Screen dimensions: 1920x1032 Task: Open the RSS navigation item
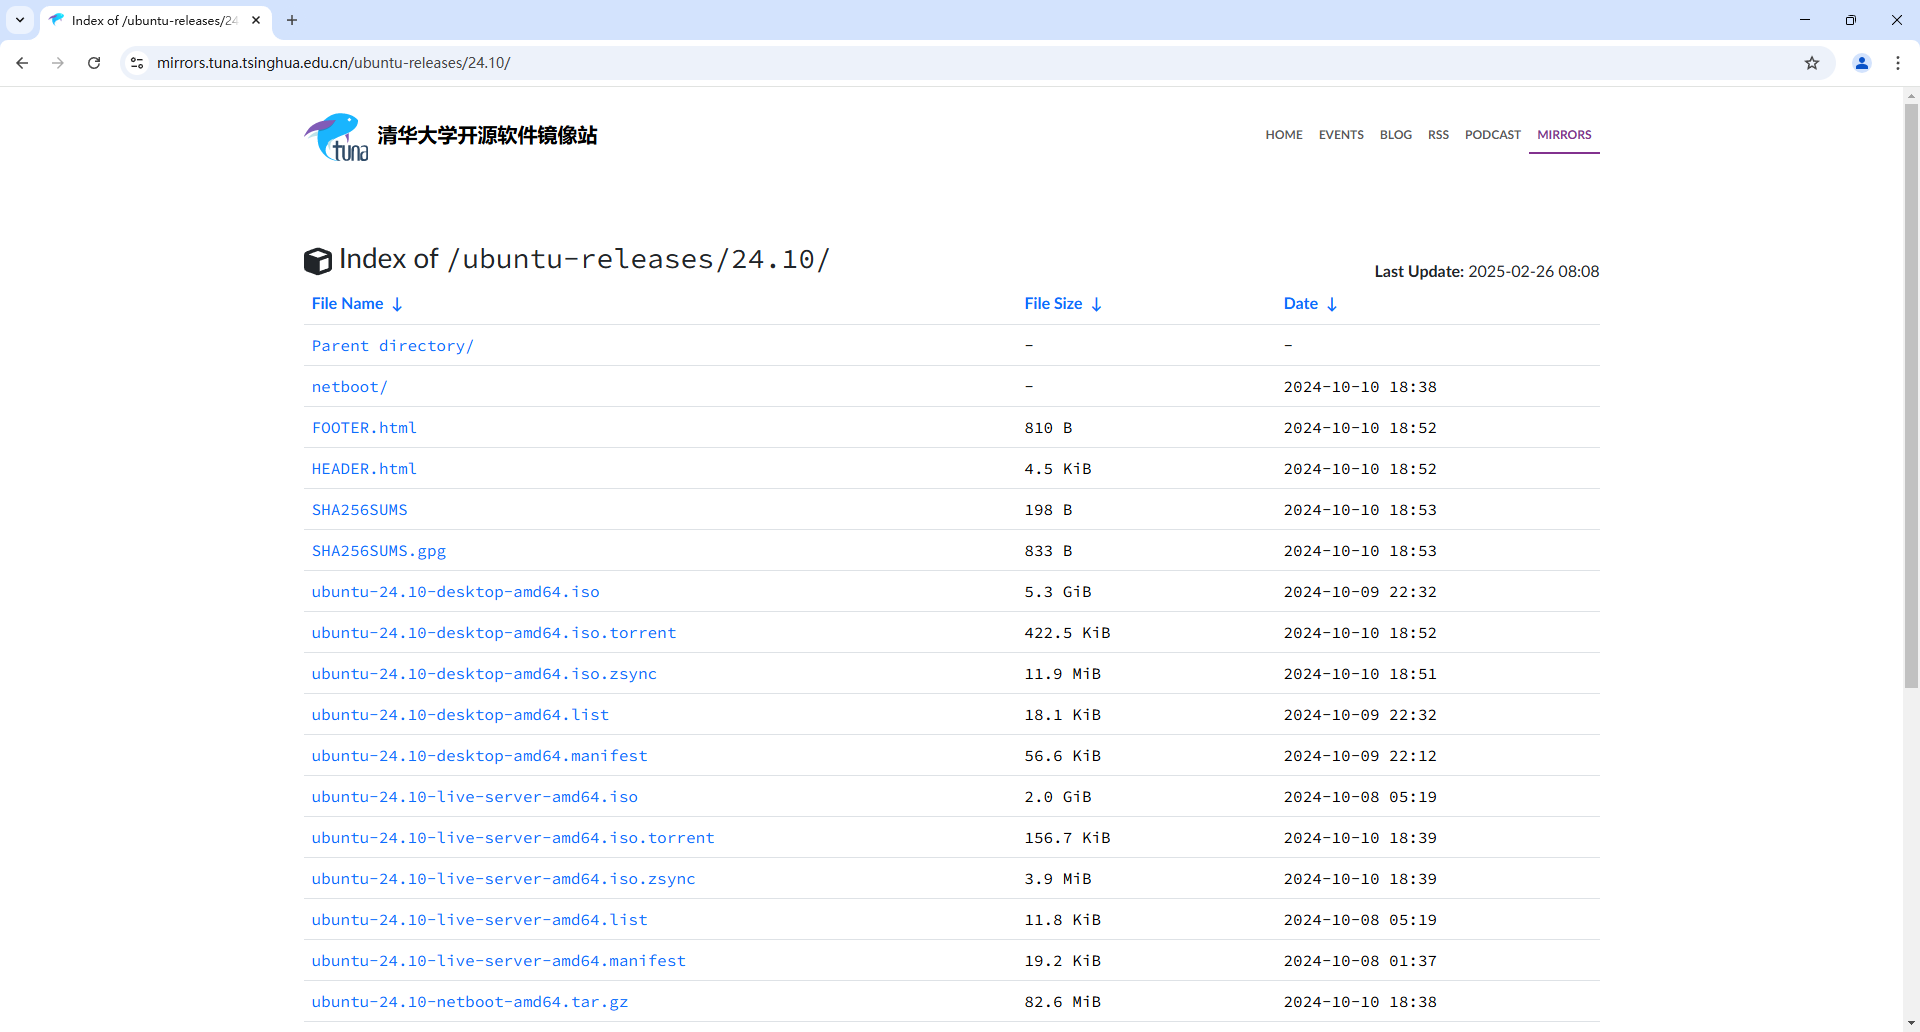(1438, 135)
